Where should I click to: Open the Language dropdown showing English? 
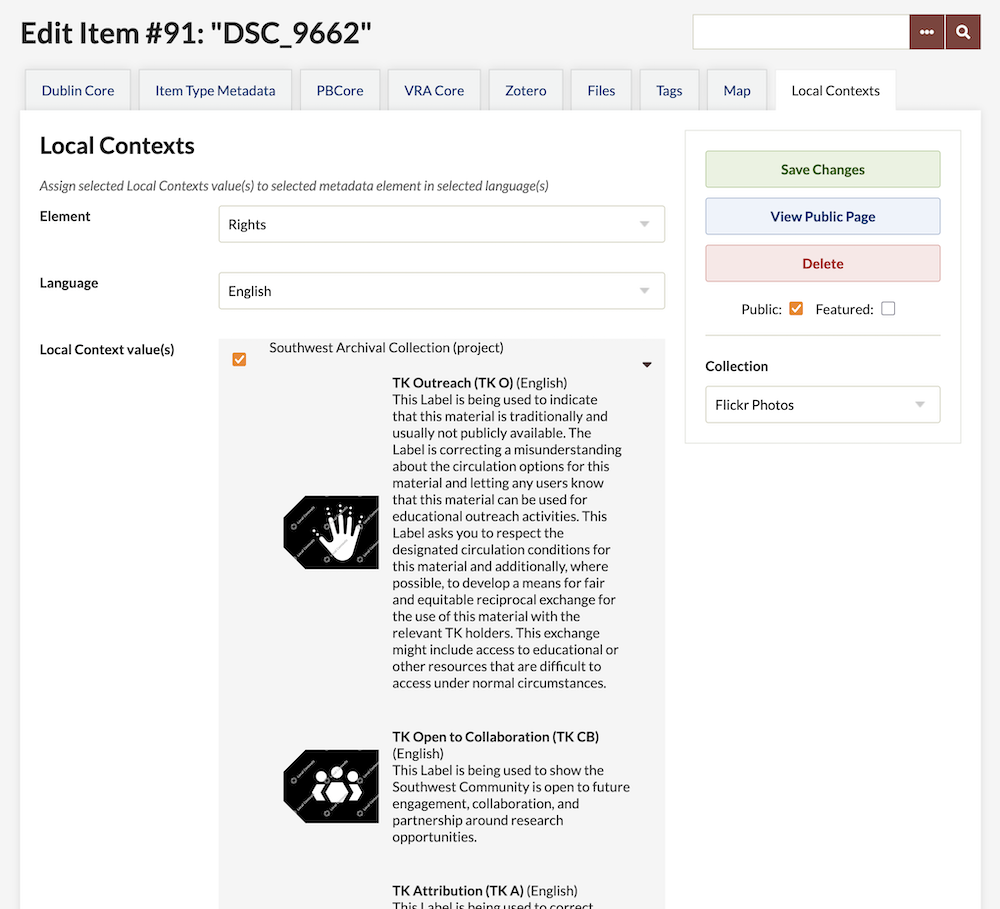[441, 291]
